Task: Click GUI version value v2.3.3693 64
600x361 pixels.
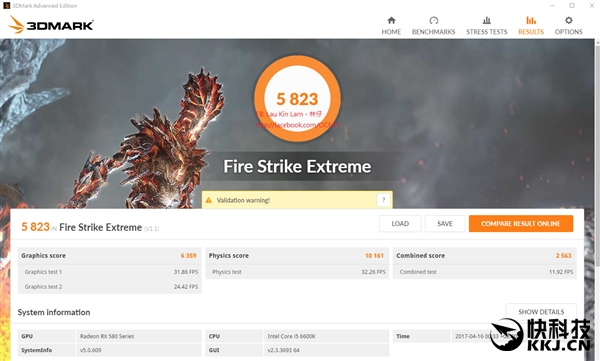Action: pyautogui.click(x=284, y=350)
